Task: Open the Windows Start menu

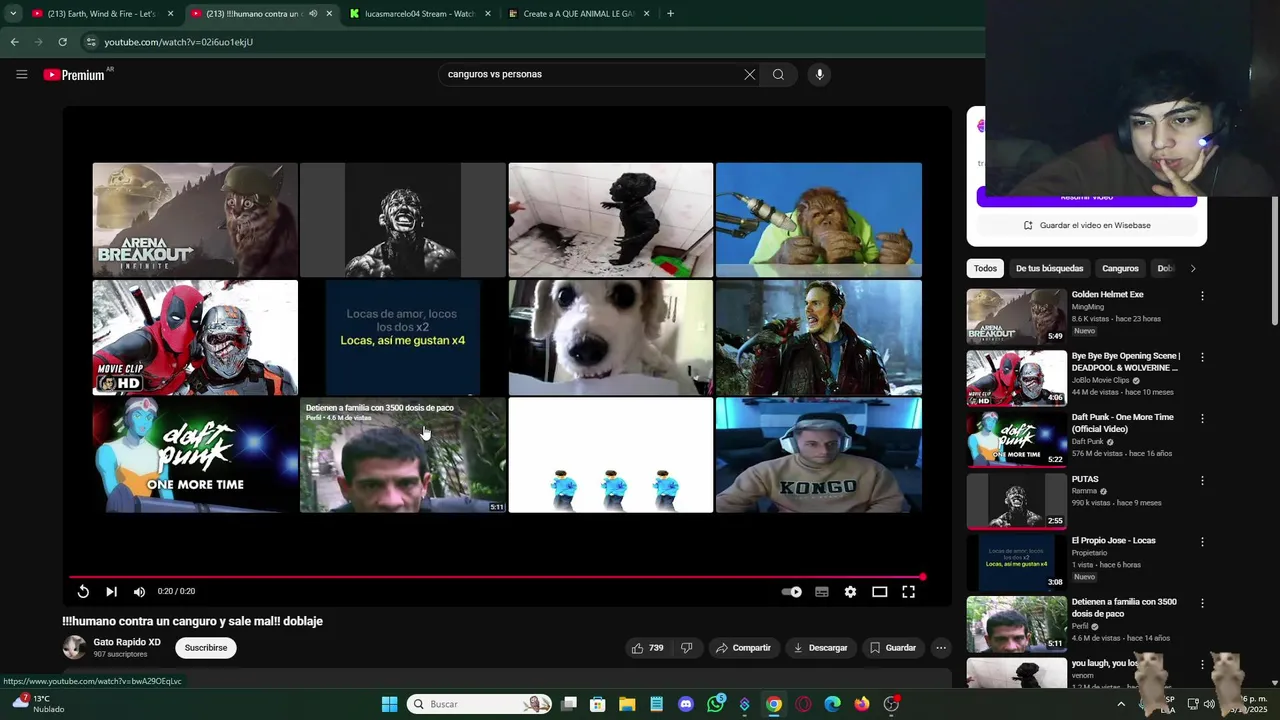Action: [x=389, y=704]
